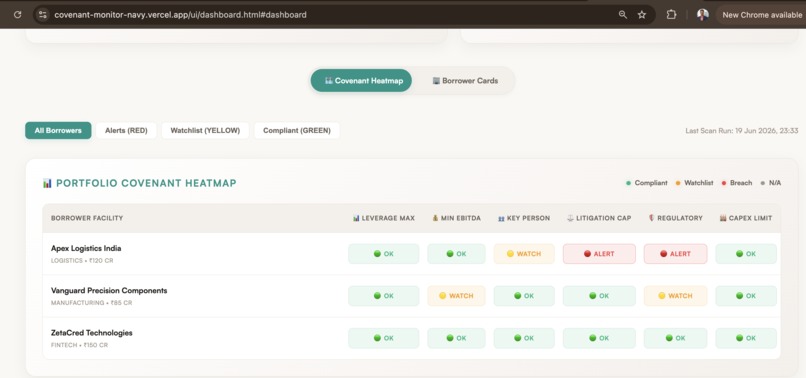Click ZetaCred Capex Limit OK cell
This screenshot has height=378, width=806.
pos(746,338)
